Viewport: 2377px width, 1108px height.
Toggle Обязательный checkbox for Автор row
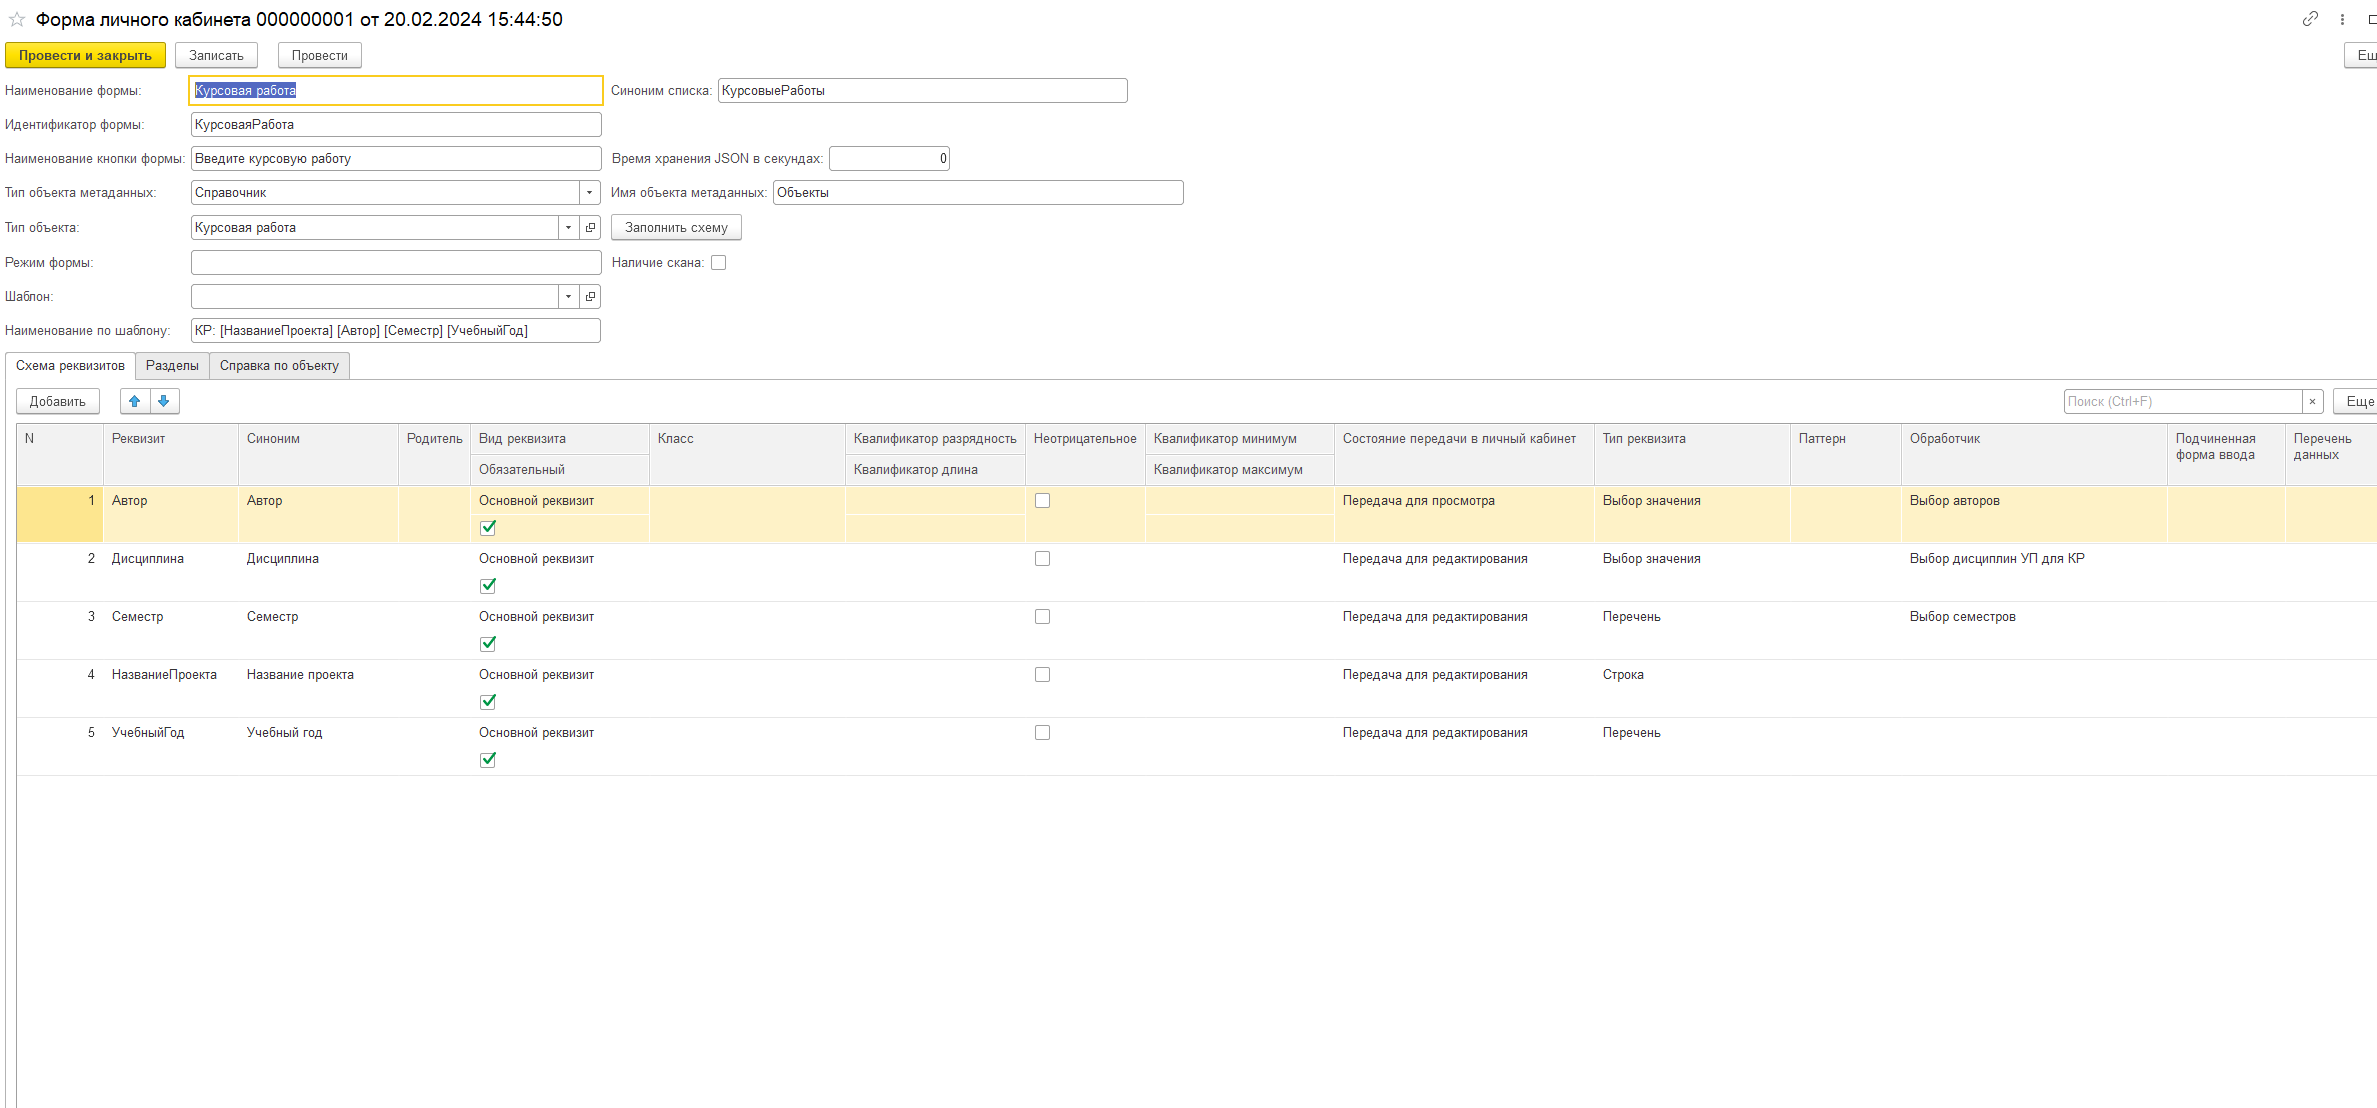(488, 528)
